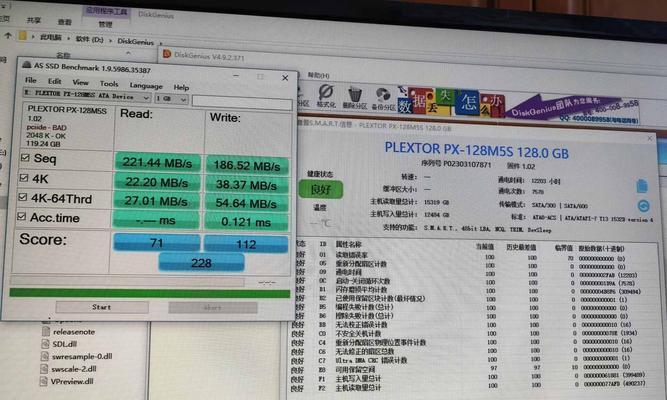This screenshot has height=400, width=667.
Task: Select the 可用保留空间 SMART attribute row
Action: (x=464, y=369)
